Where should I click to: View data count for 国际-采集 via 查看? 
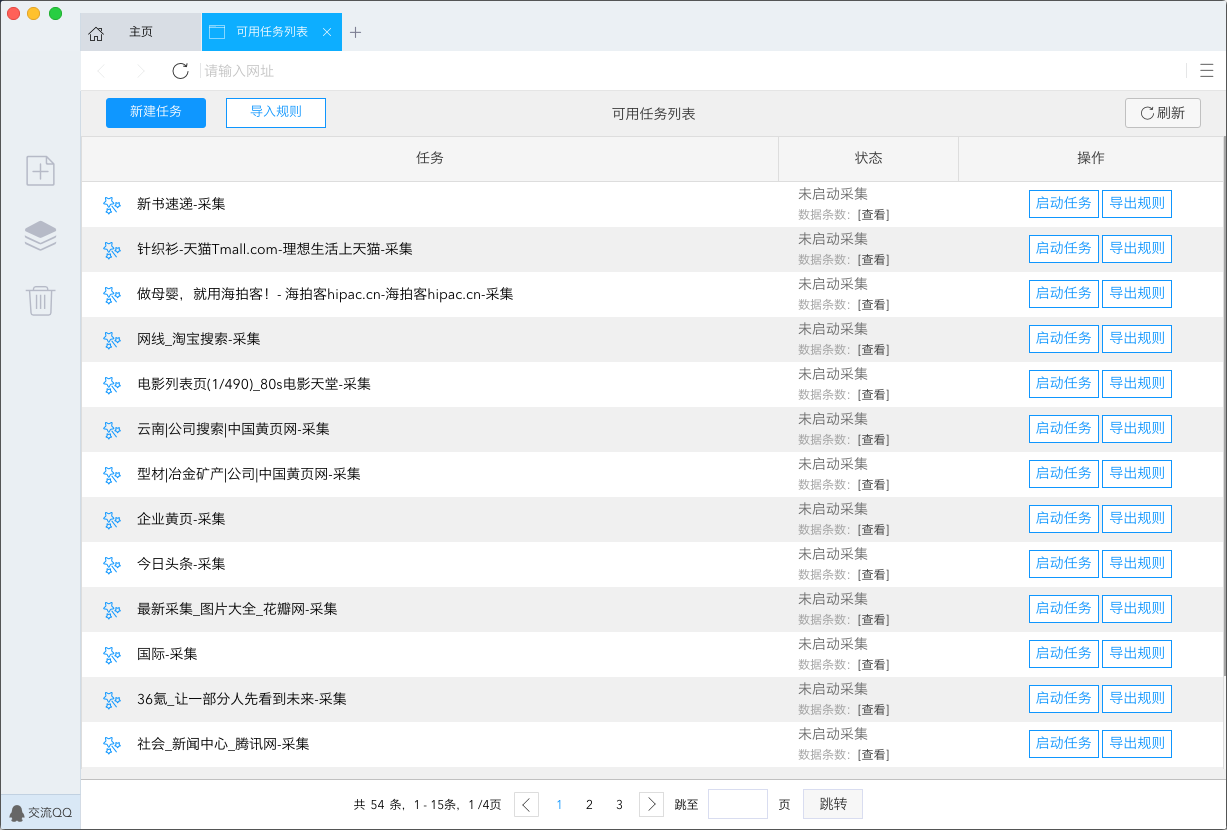tap(874, 665)
